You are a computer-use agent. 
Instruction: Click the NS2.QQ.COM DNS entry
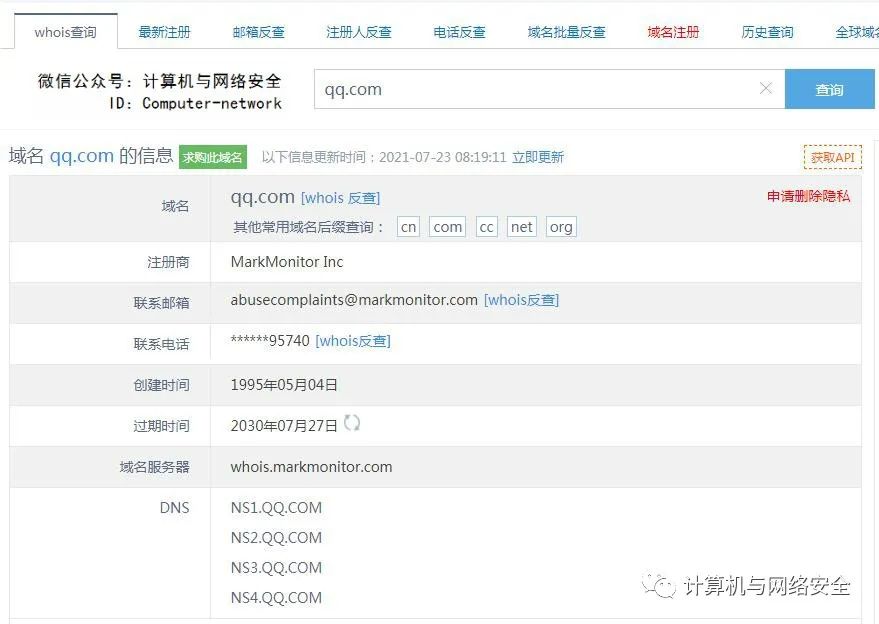tap(276, 538)
